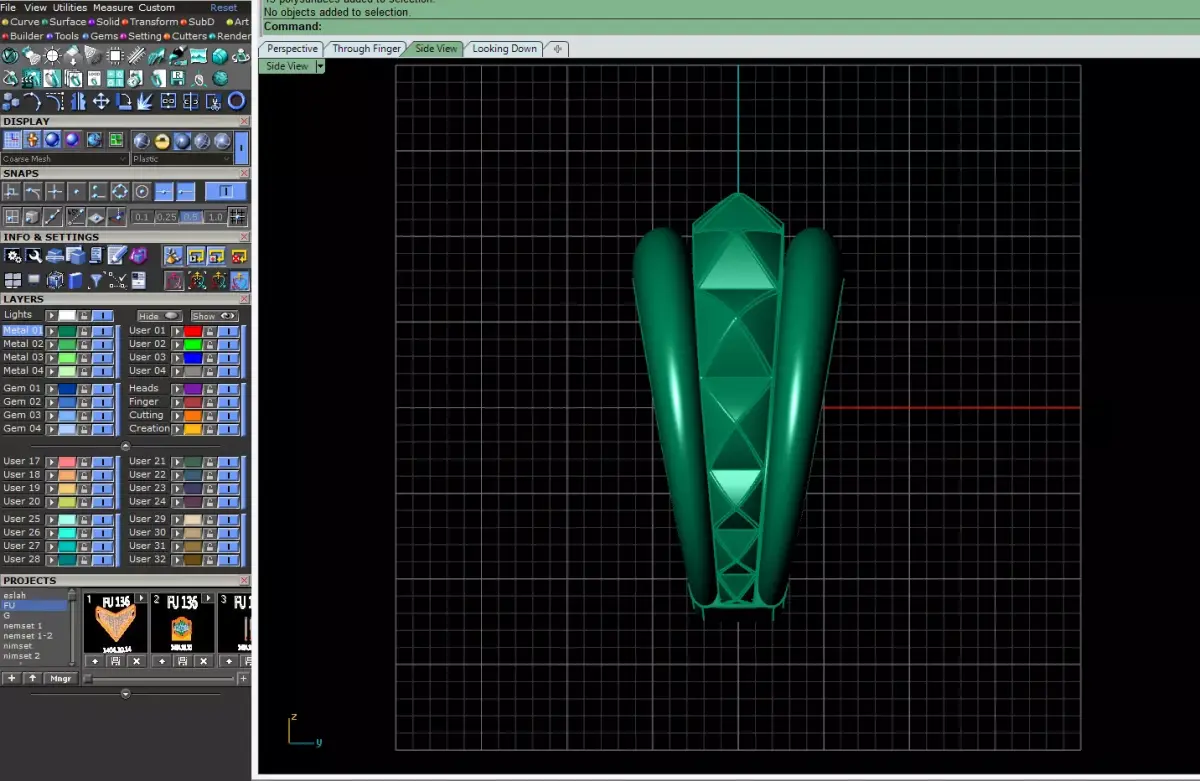Save project thumbnail 1 with disk icon
The width and height of the screenshot is (1200, 781).
click(115, 661)
